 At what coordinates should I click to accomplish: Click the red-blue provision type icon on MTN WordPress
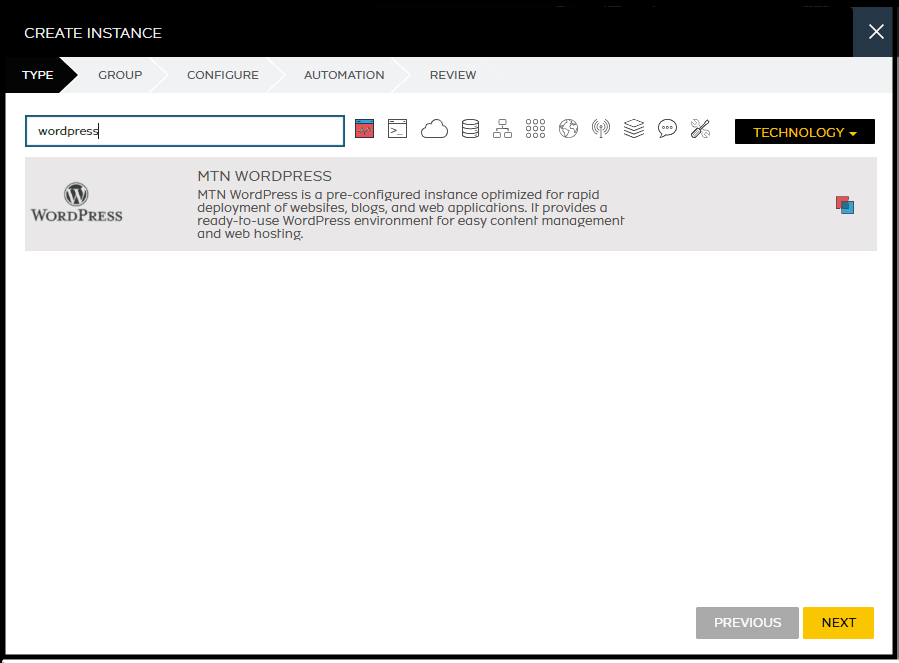[845, 205]
